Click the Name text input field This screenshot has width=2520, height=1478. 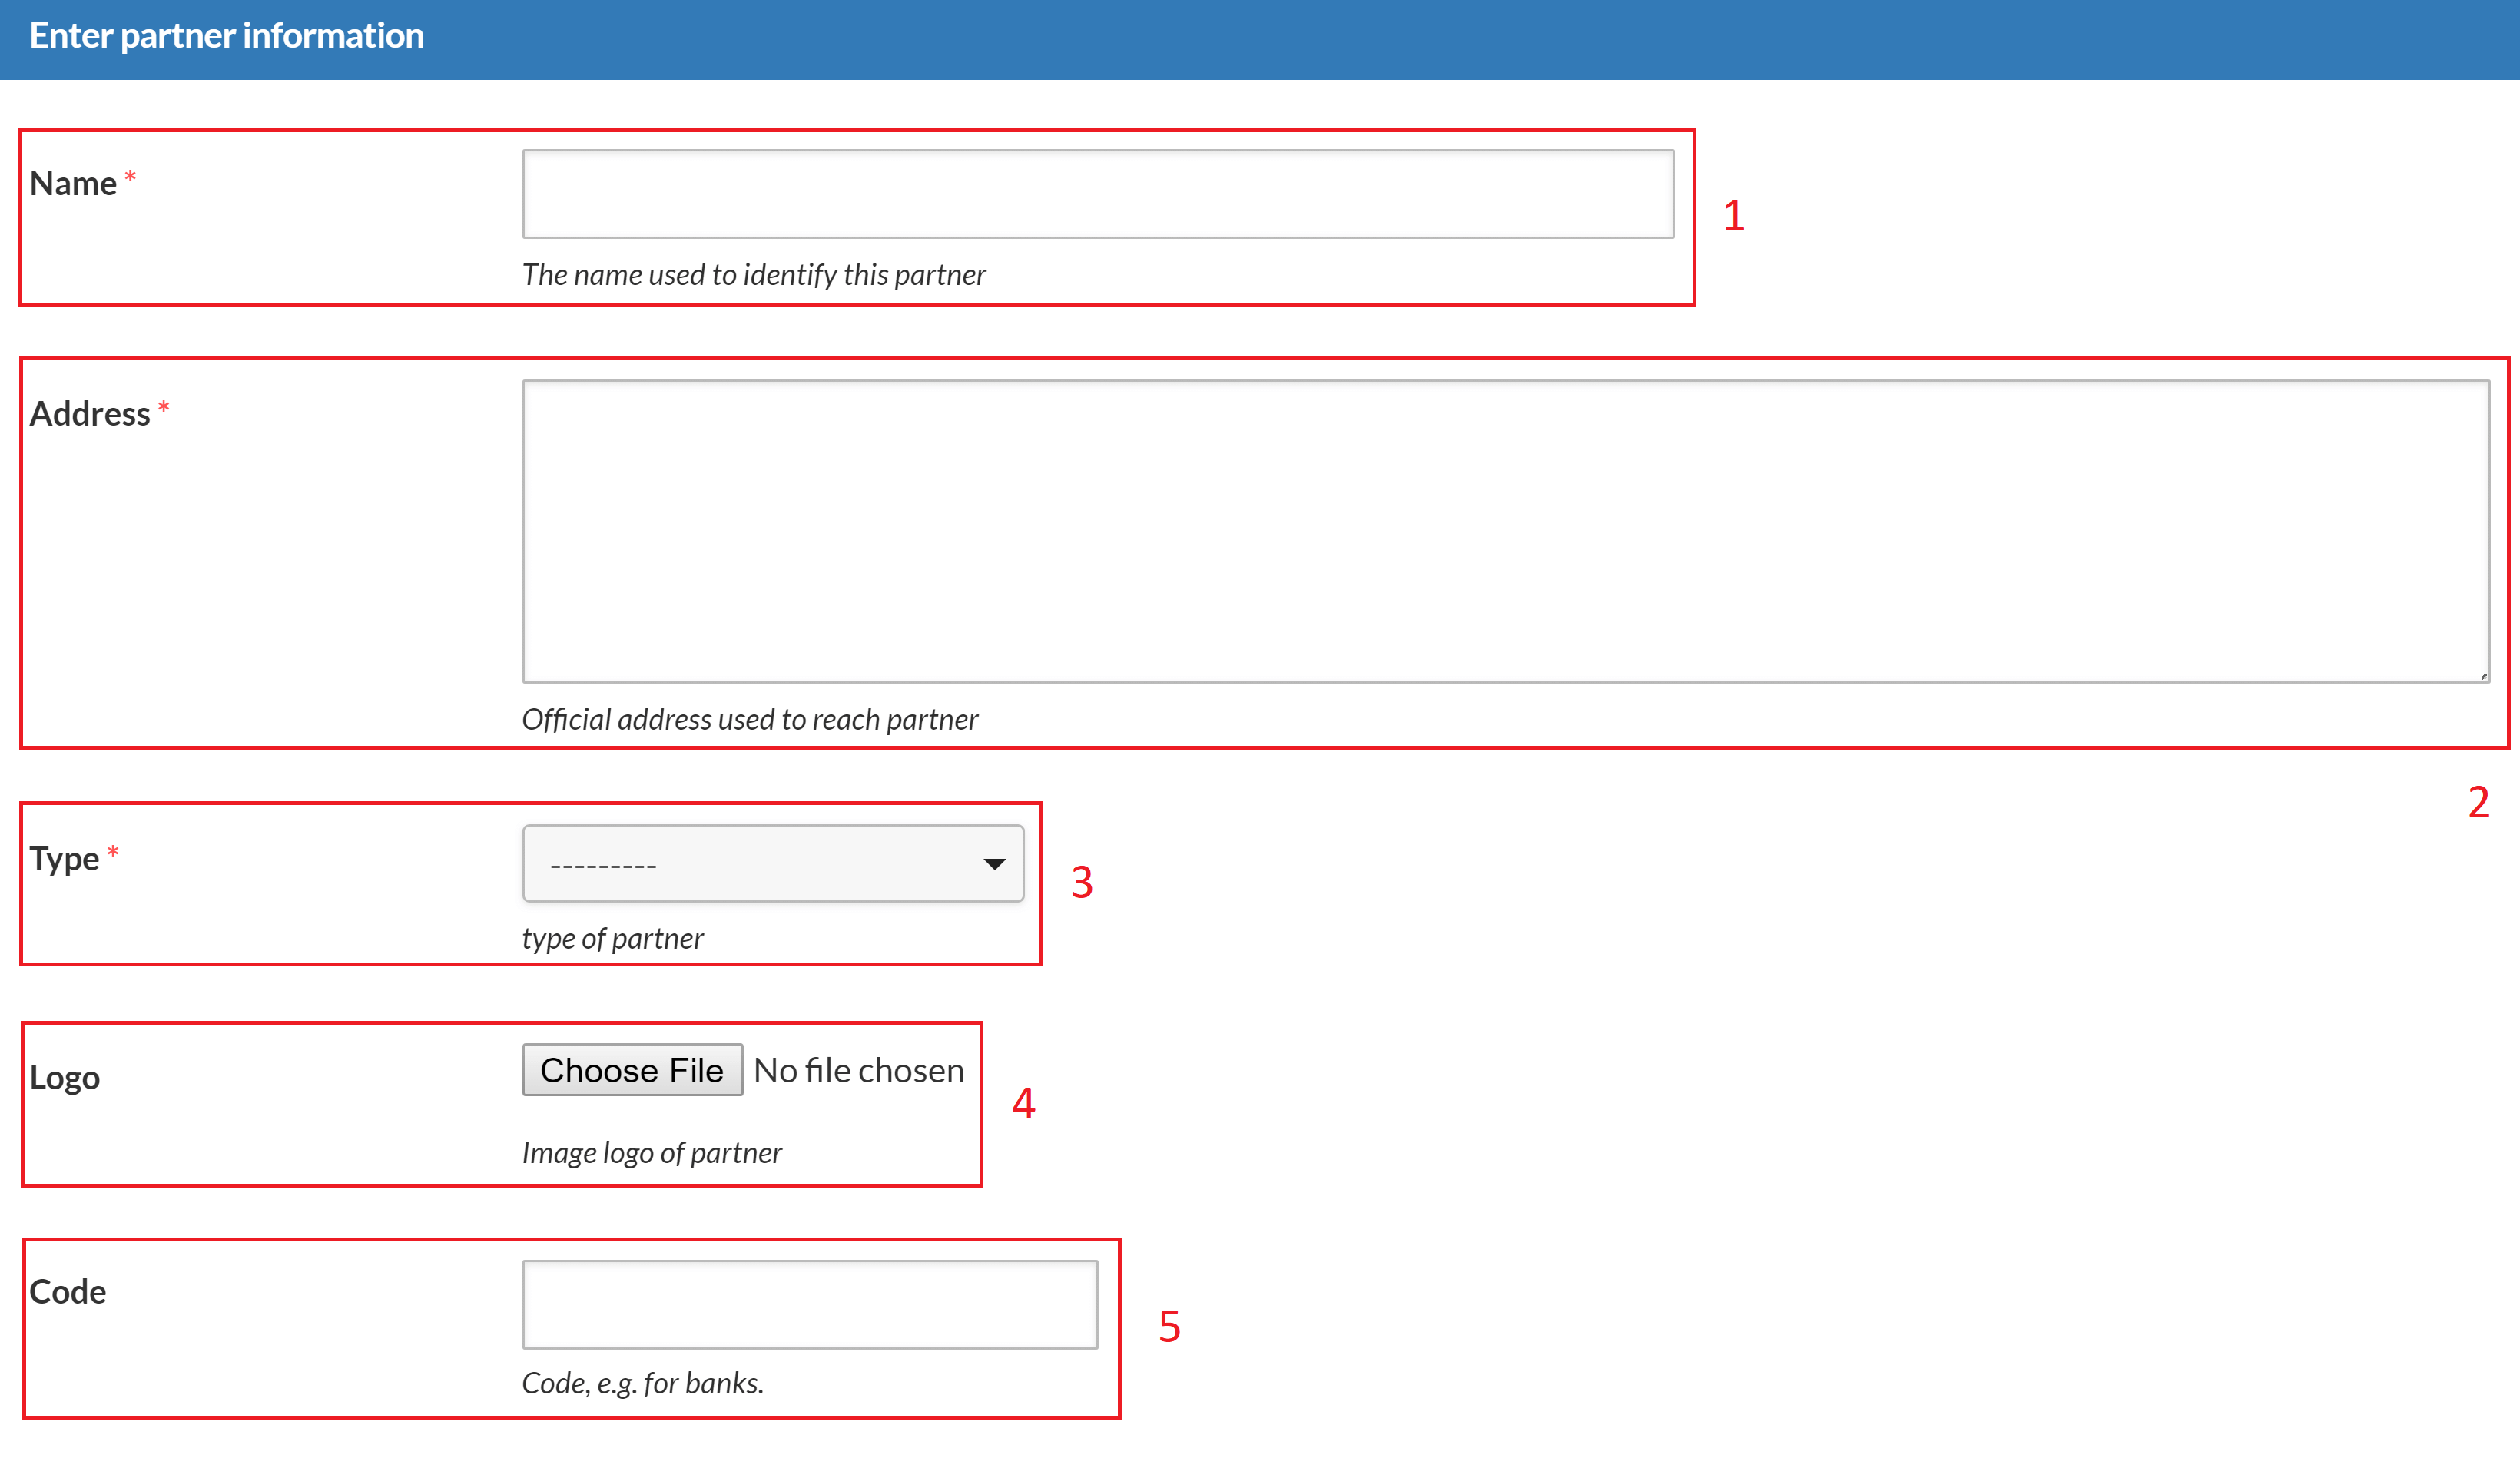1097,194
